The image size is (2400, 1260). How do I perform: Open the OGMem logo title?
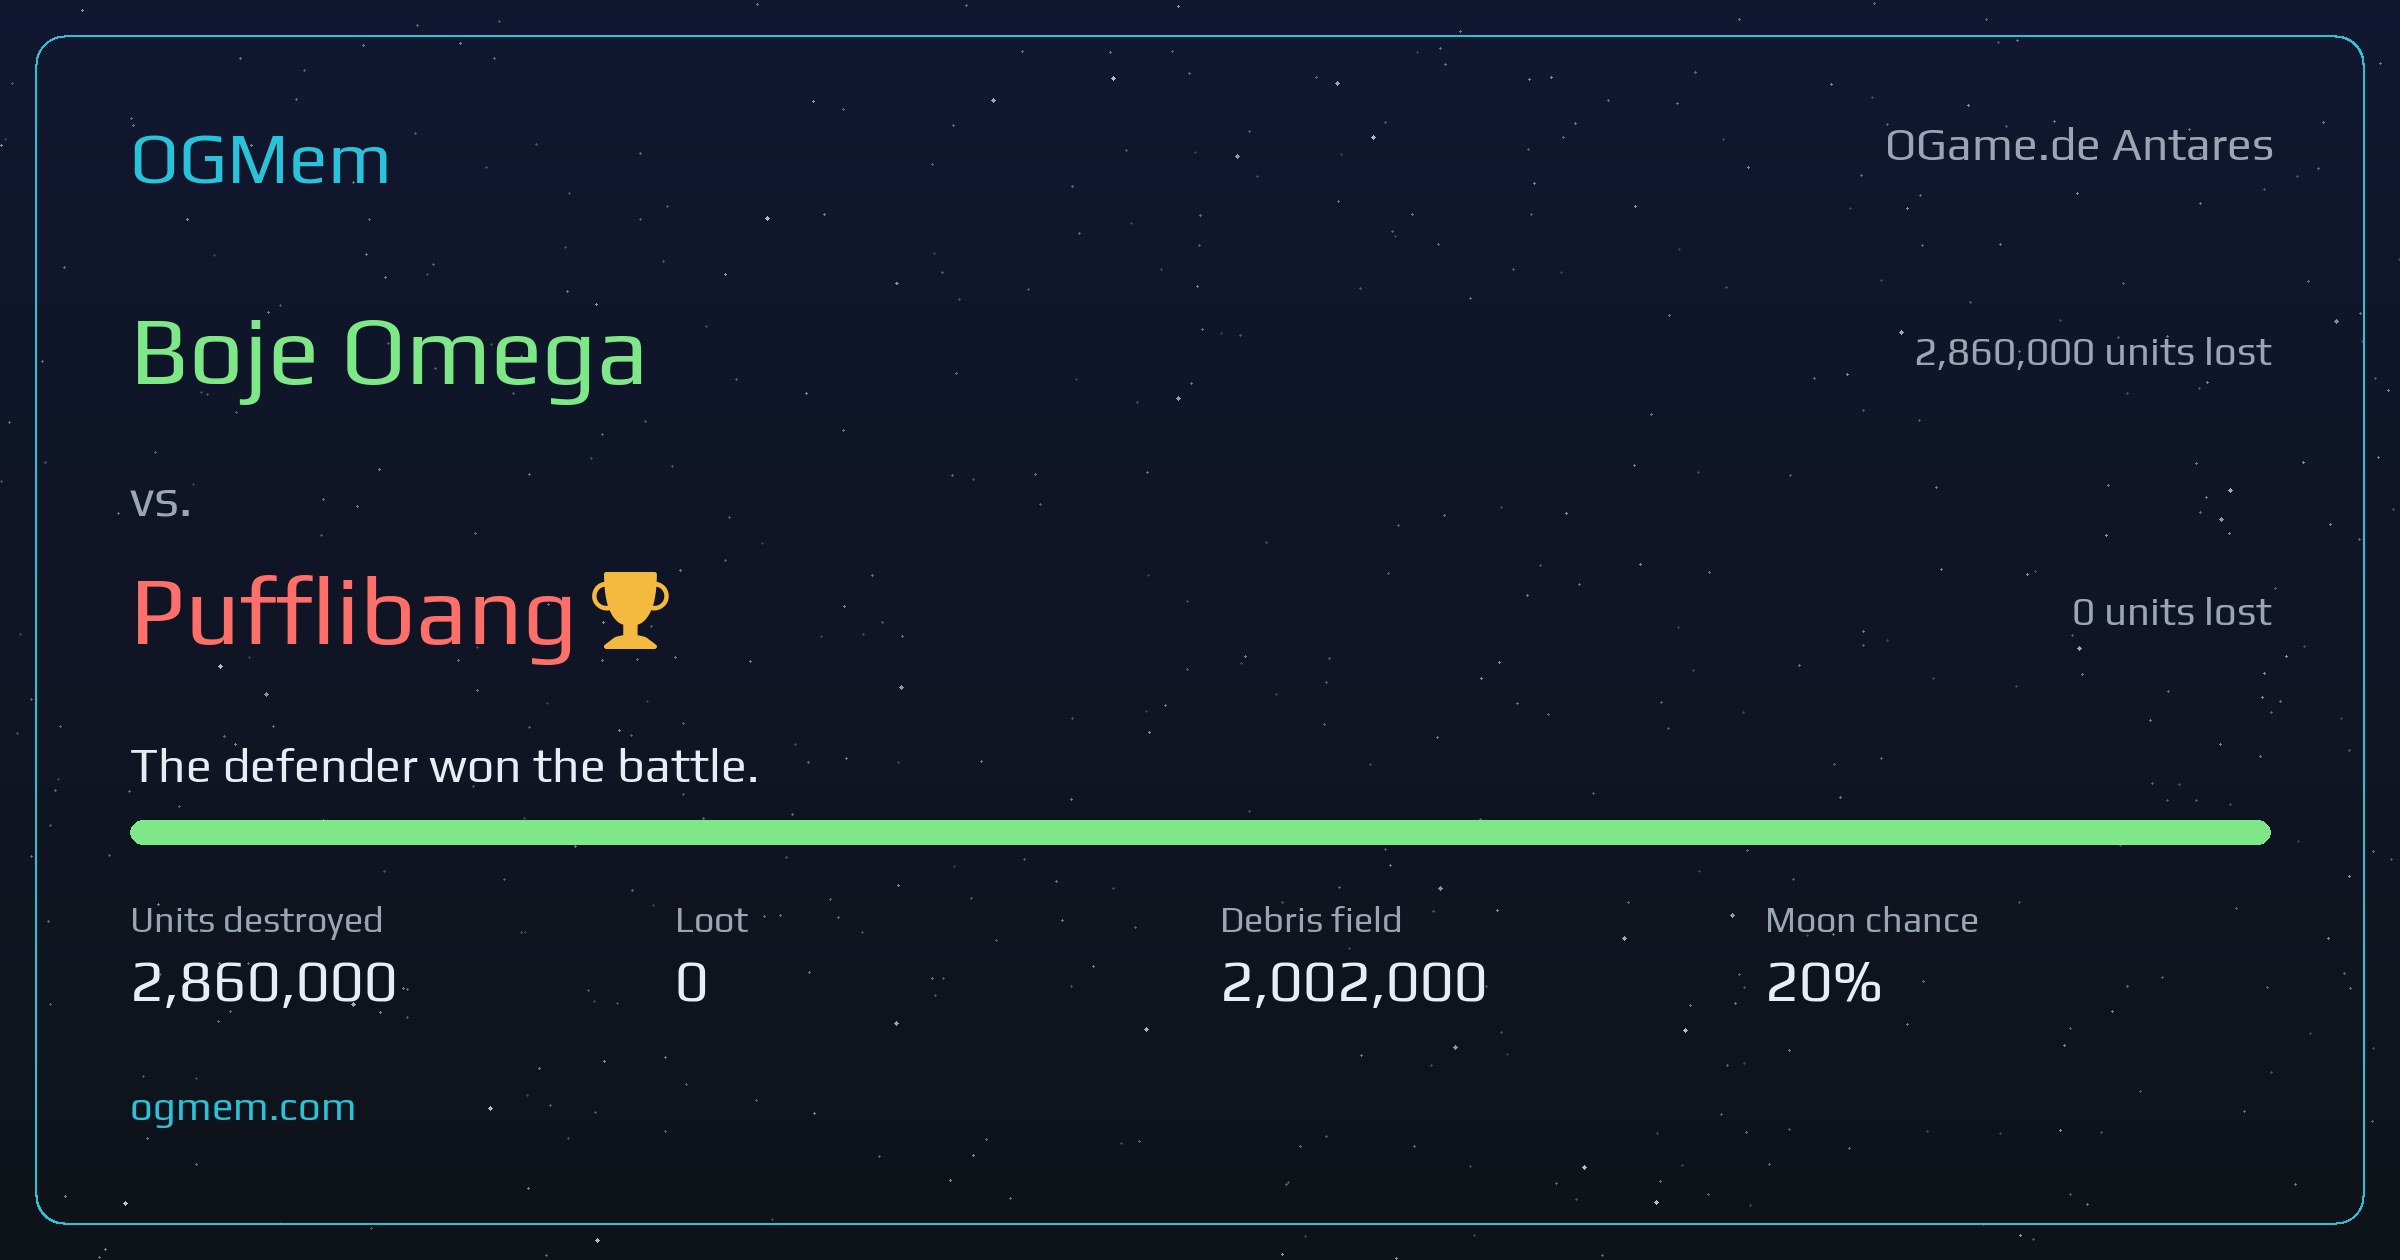coord(261,160)
